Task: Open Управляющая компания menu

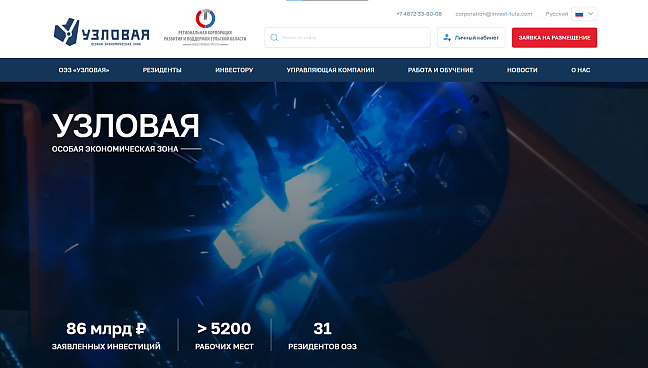Action: [x=330, y=70]
